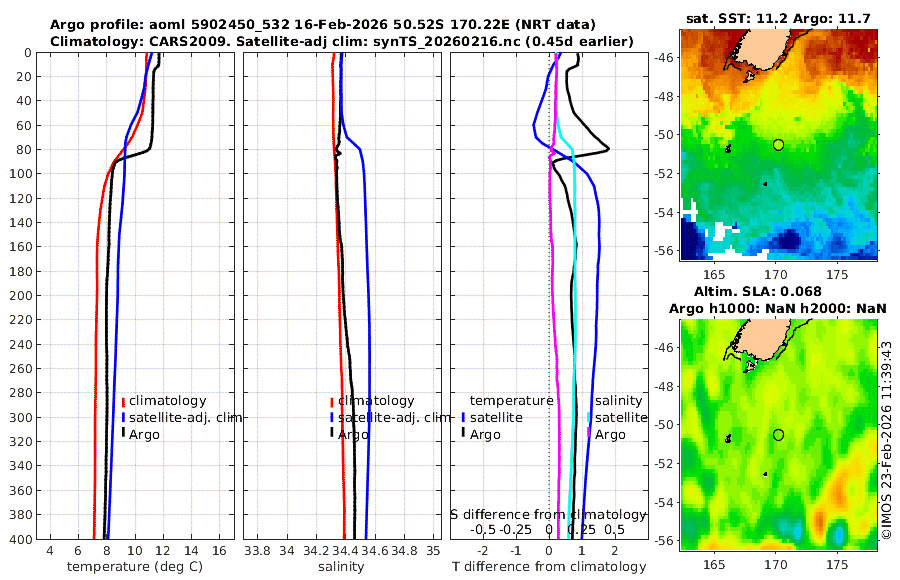The image size is (900, 580).
Task: Click the small black island near -51 on SST map
Action: 728,149
